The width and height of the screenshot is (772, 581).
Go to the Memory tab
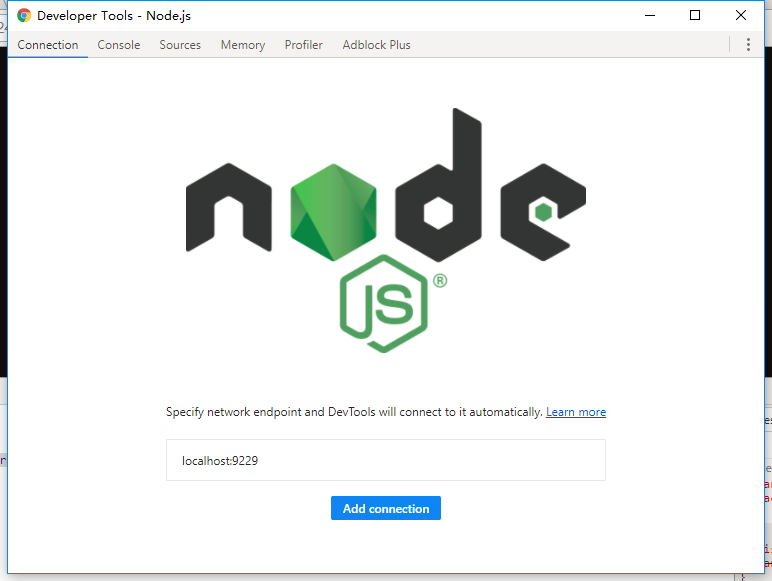pos(243,45)
